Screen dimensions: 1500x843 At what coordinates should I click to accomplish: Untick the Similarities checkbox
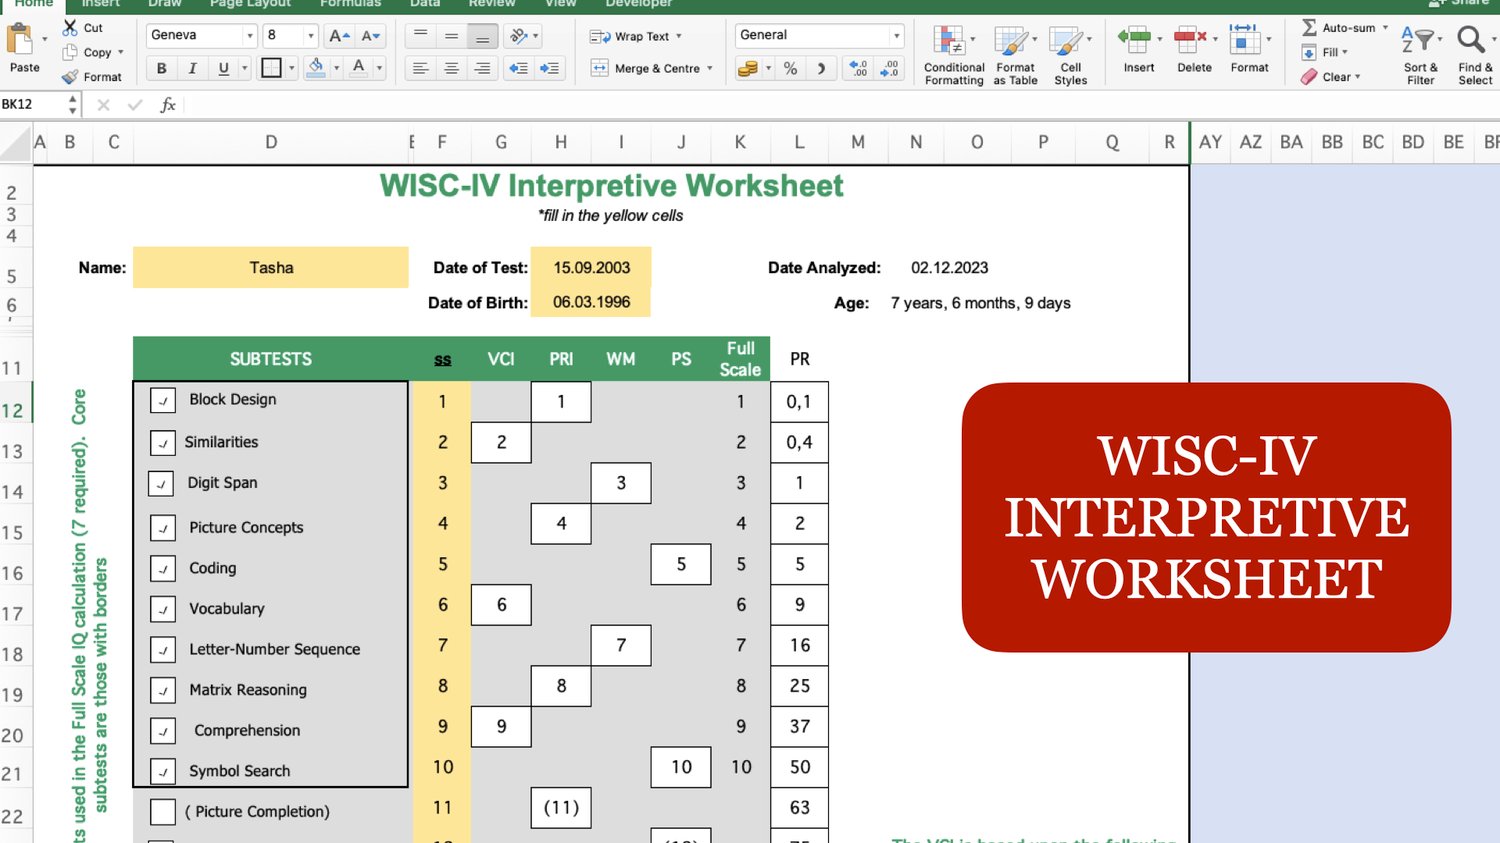163,442
